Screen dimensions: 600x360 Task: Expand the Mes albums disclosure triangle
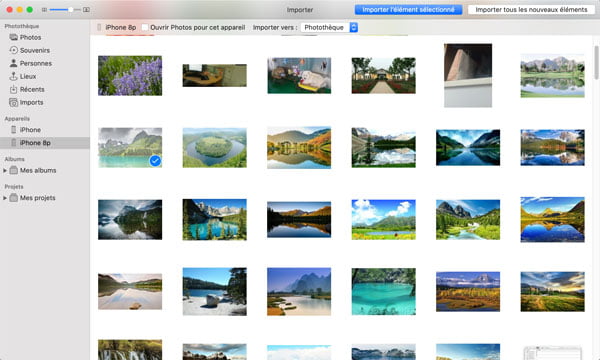(5, 170)
